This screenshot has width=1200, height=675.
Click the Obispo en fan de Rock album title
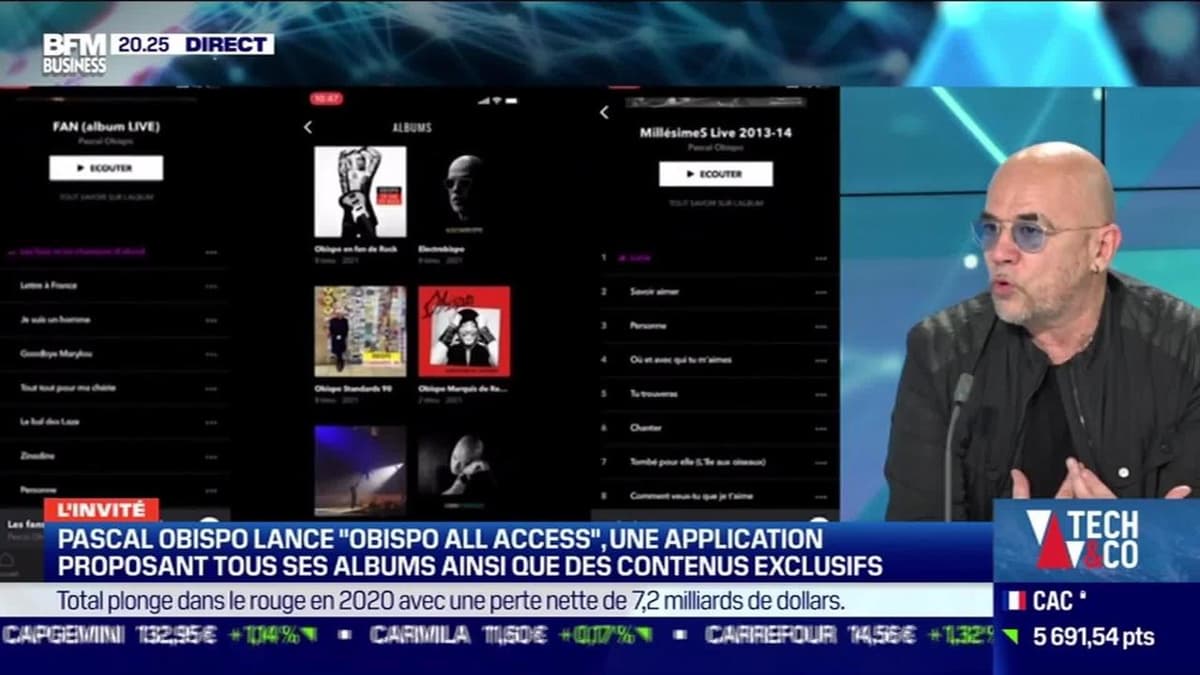click(356, 248)
